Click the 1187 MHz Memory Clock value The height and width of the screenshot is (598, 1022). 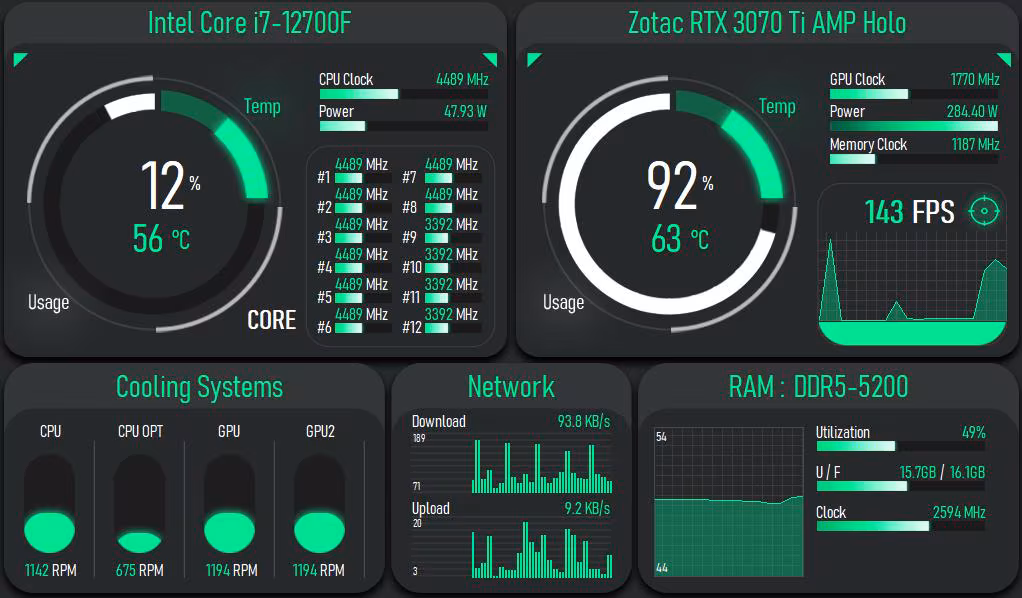click(x=975, y=144)
